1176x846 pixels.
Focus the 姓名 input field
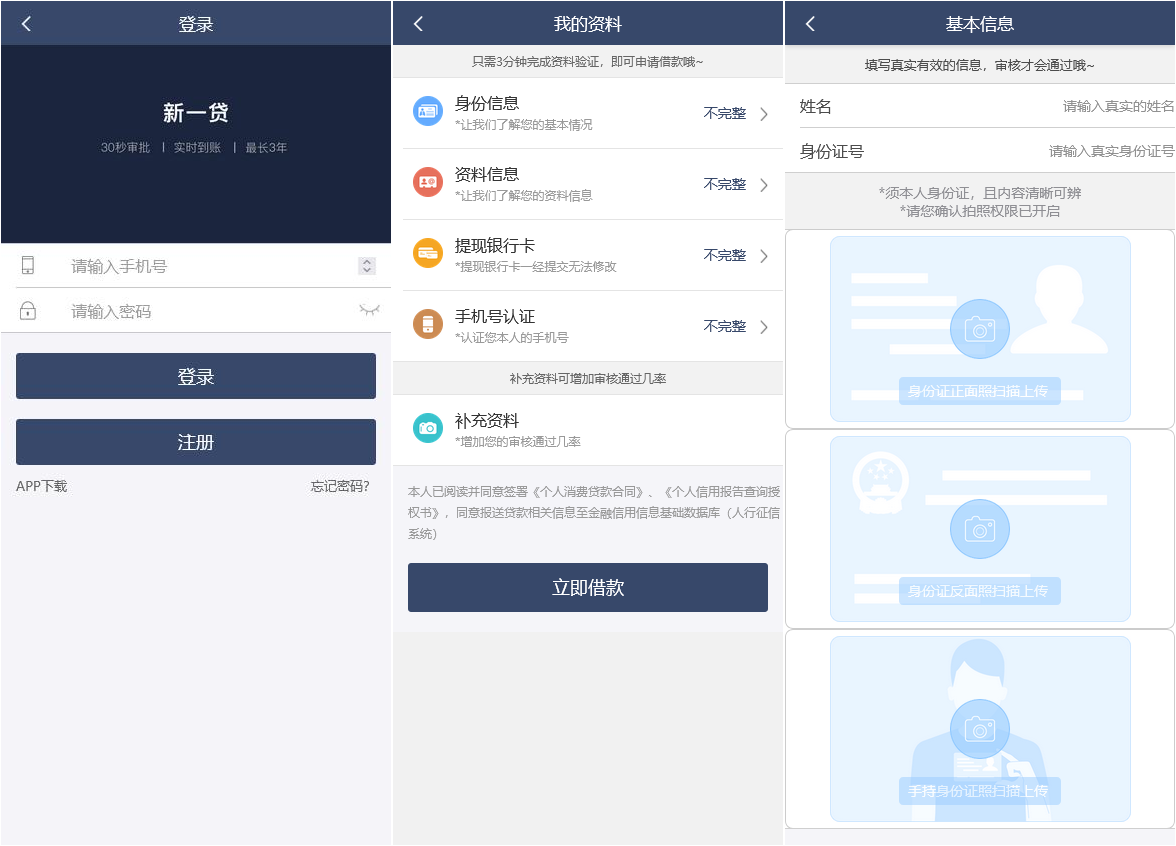[x=980, y=106]
